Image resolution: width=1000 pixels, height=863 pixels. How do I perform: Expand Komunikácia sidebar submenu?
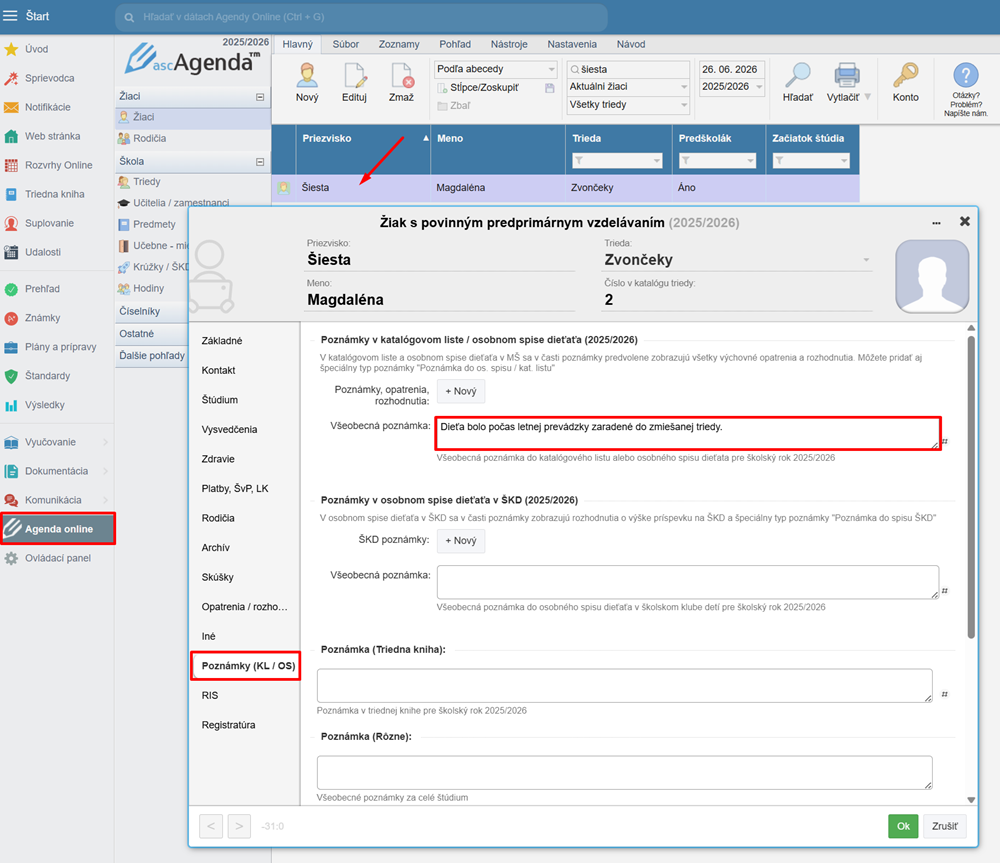[106, 500]
